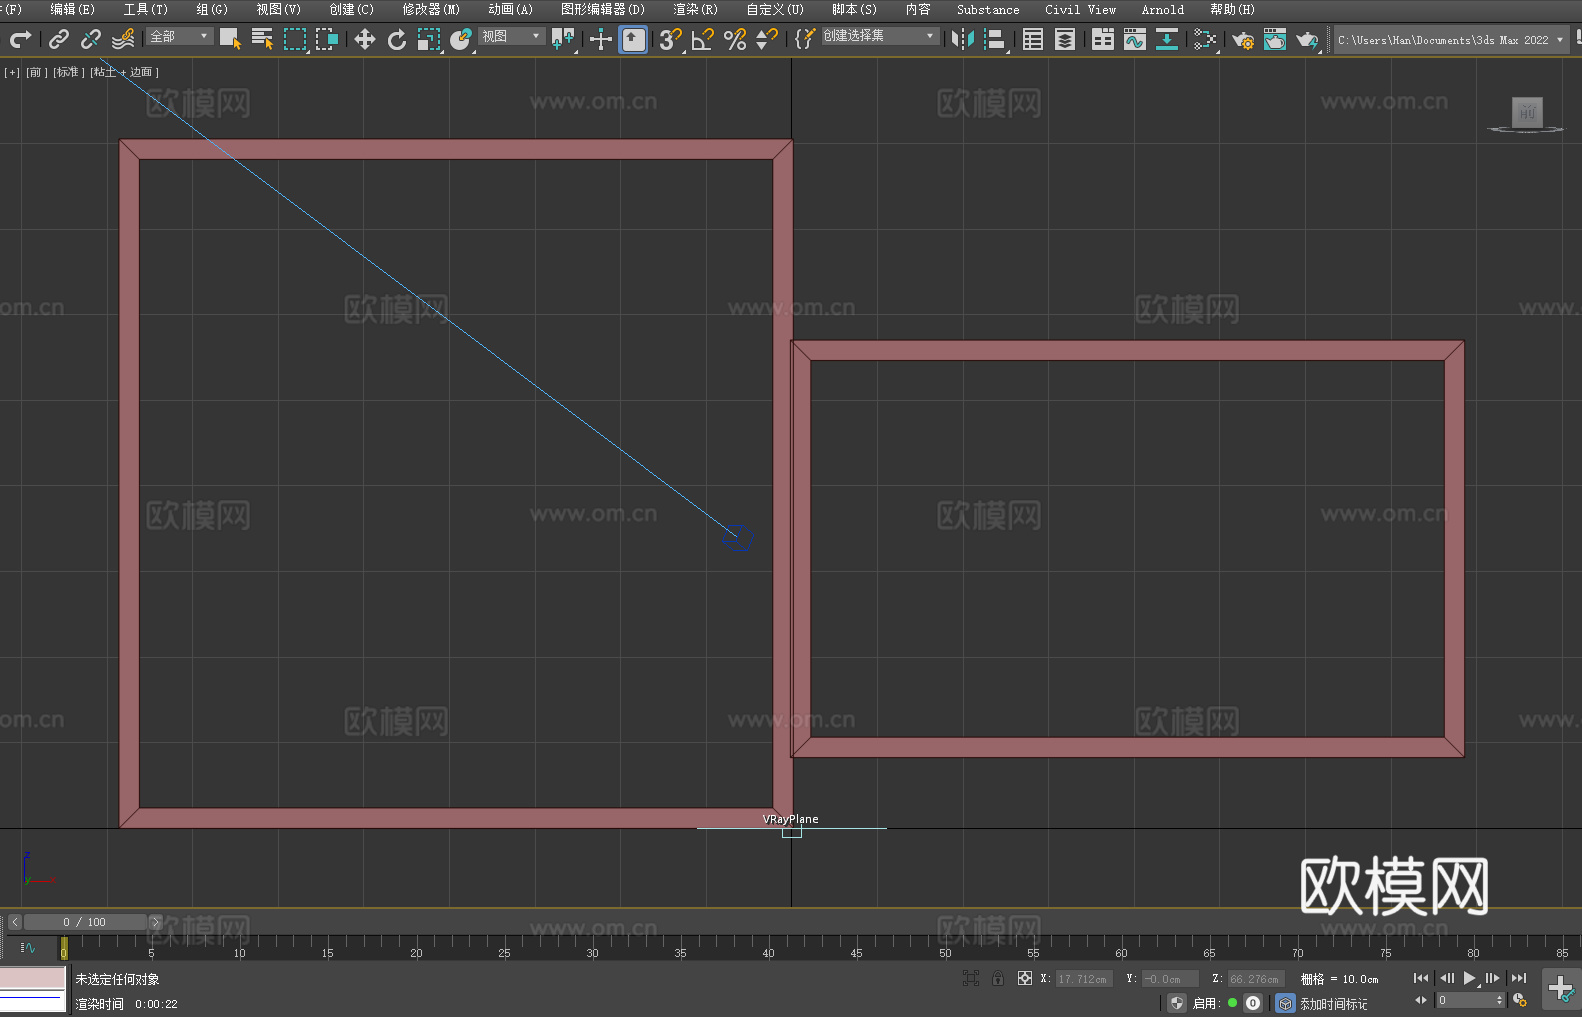The width and height of the screenshot is (1582, 1017).
Task: Toggle the Angle Snap button
Action: [x=703, y=39]
